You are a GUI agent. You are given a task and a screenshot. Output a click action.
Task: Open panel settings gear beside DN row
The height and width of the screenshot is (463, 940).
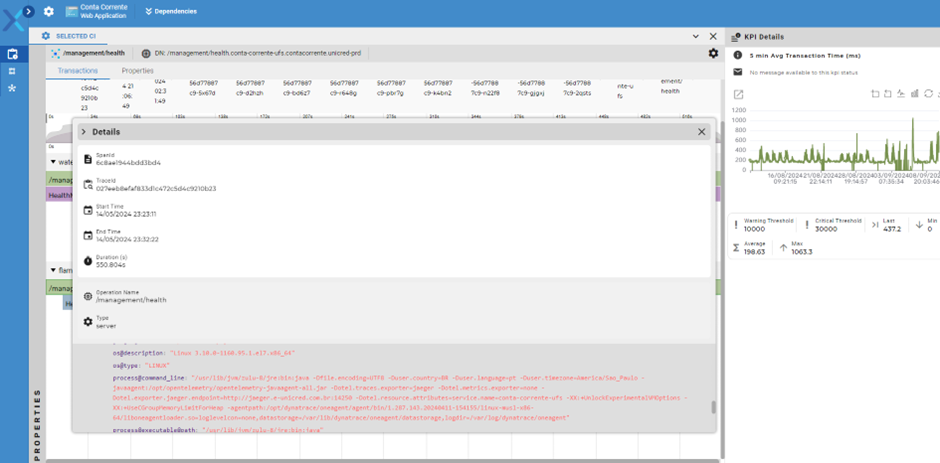point(713,53)
